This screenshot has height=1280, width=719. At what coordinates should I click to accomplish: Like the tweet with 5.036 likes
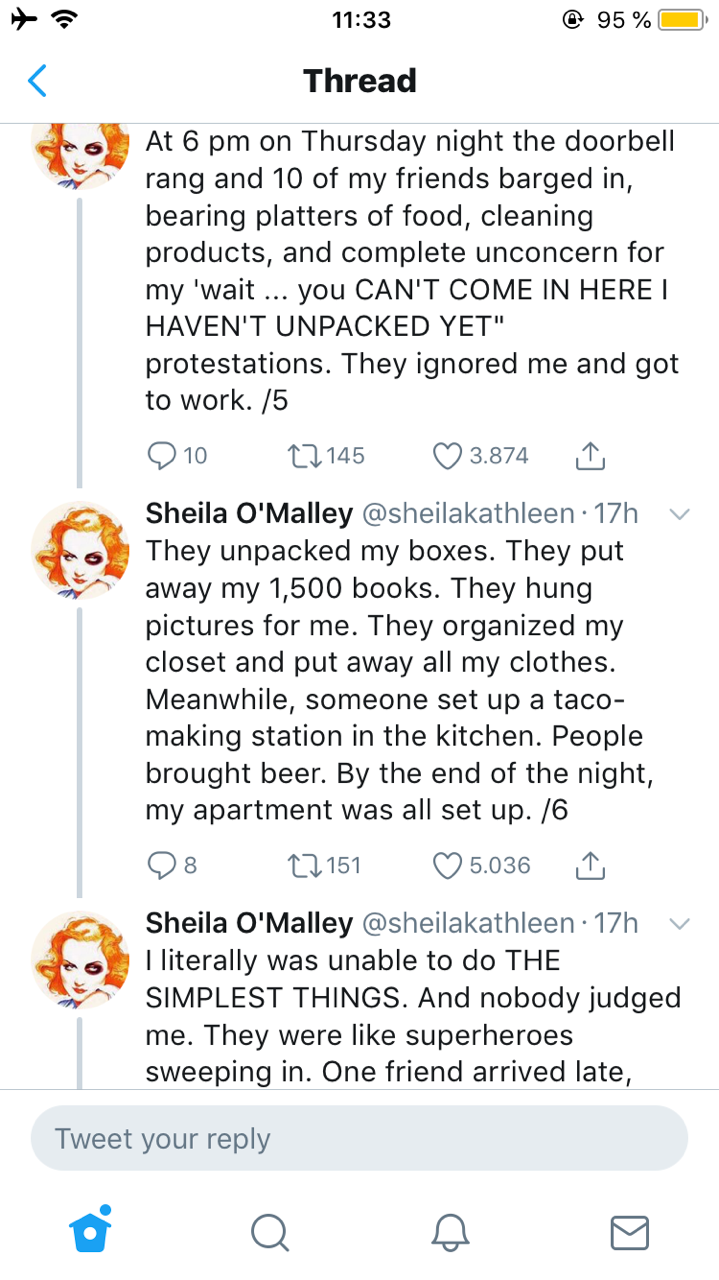pyautogui.click(x=446, y=865)
